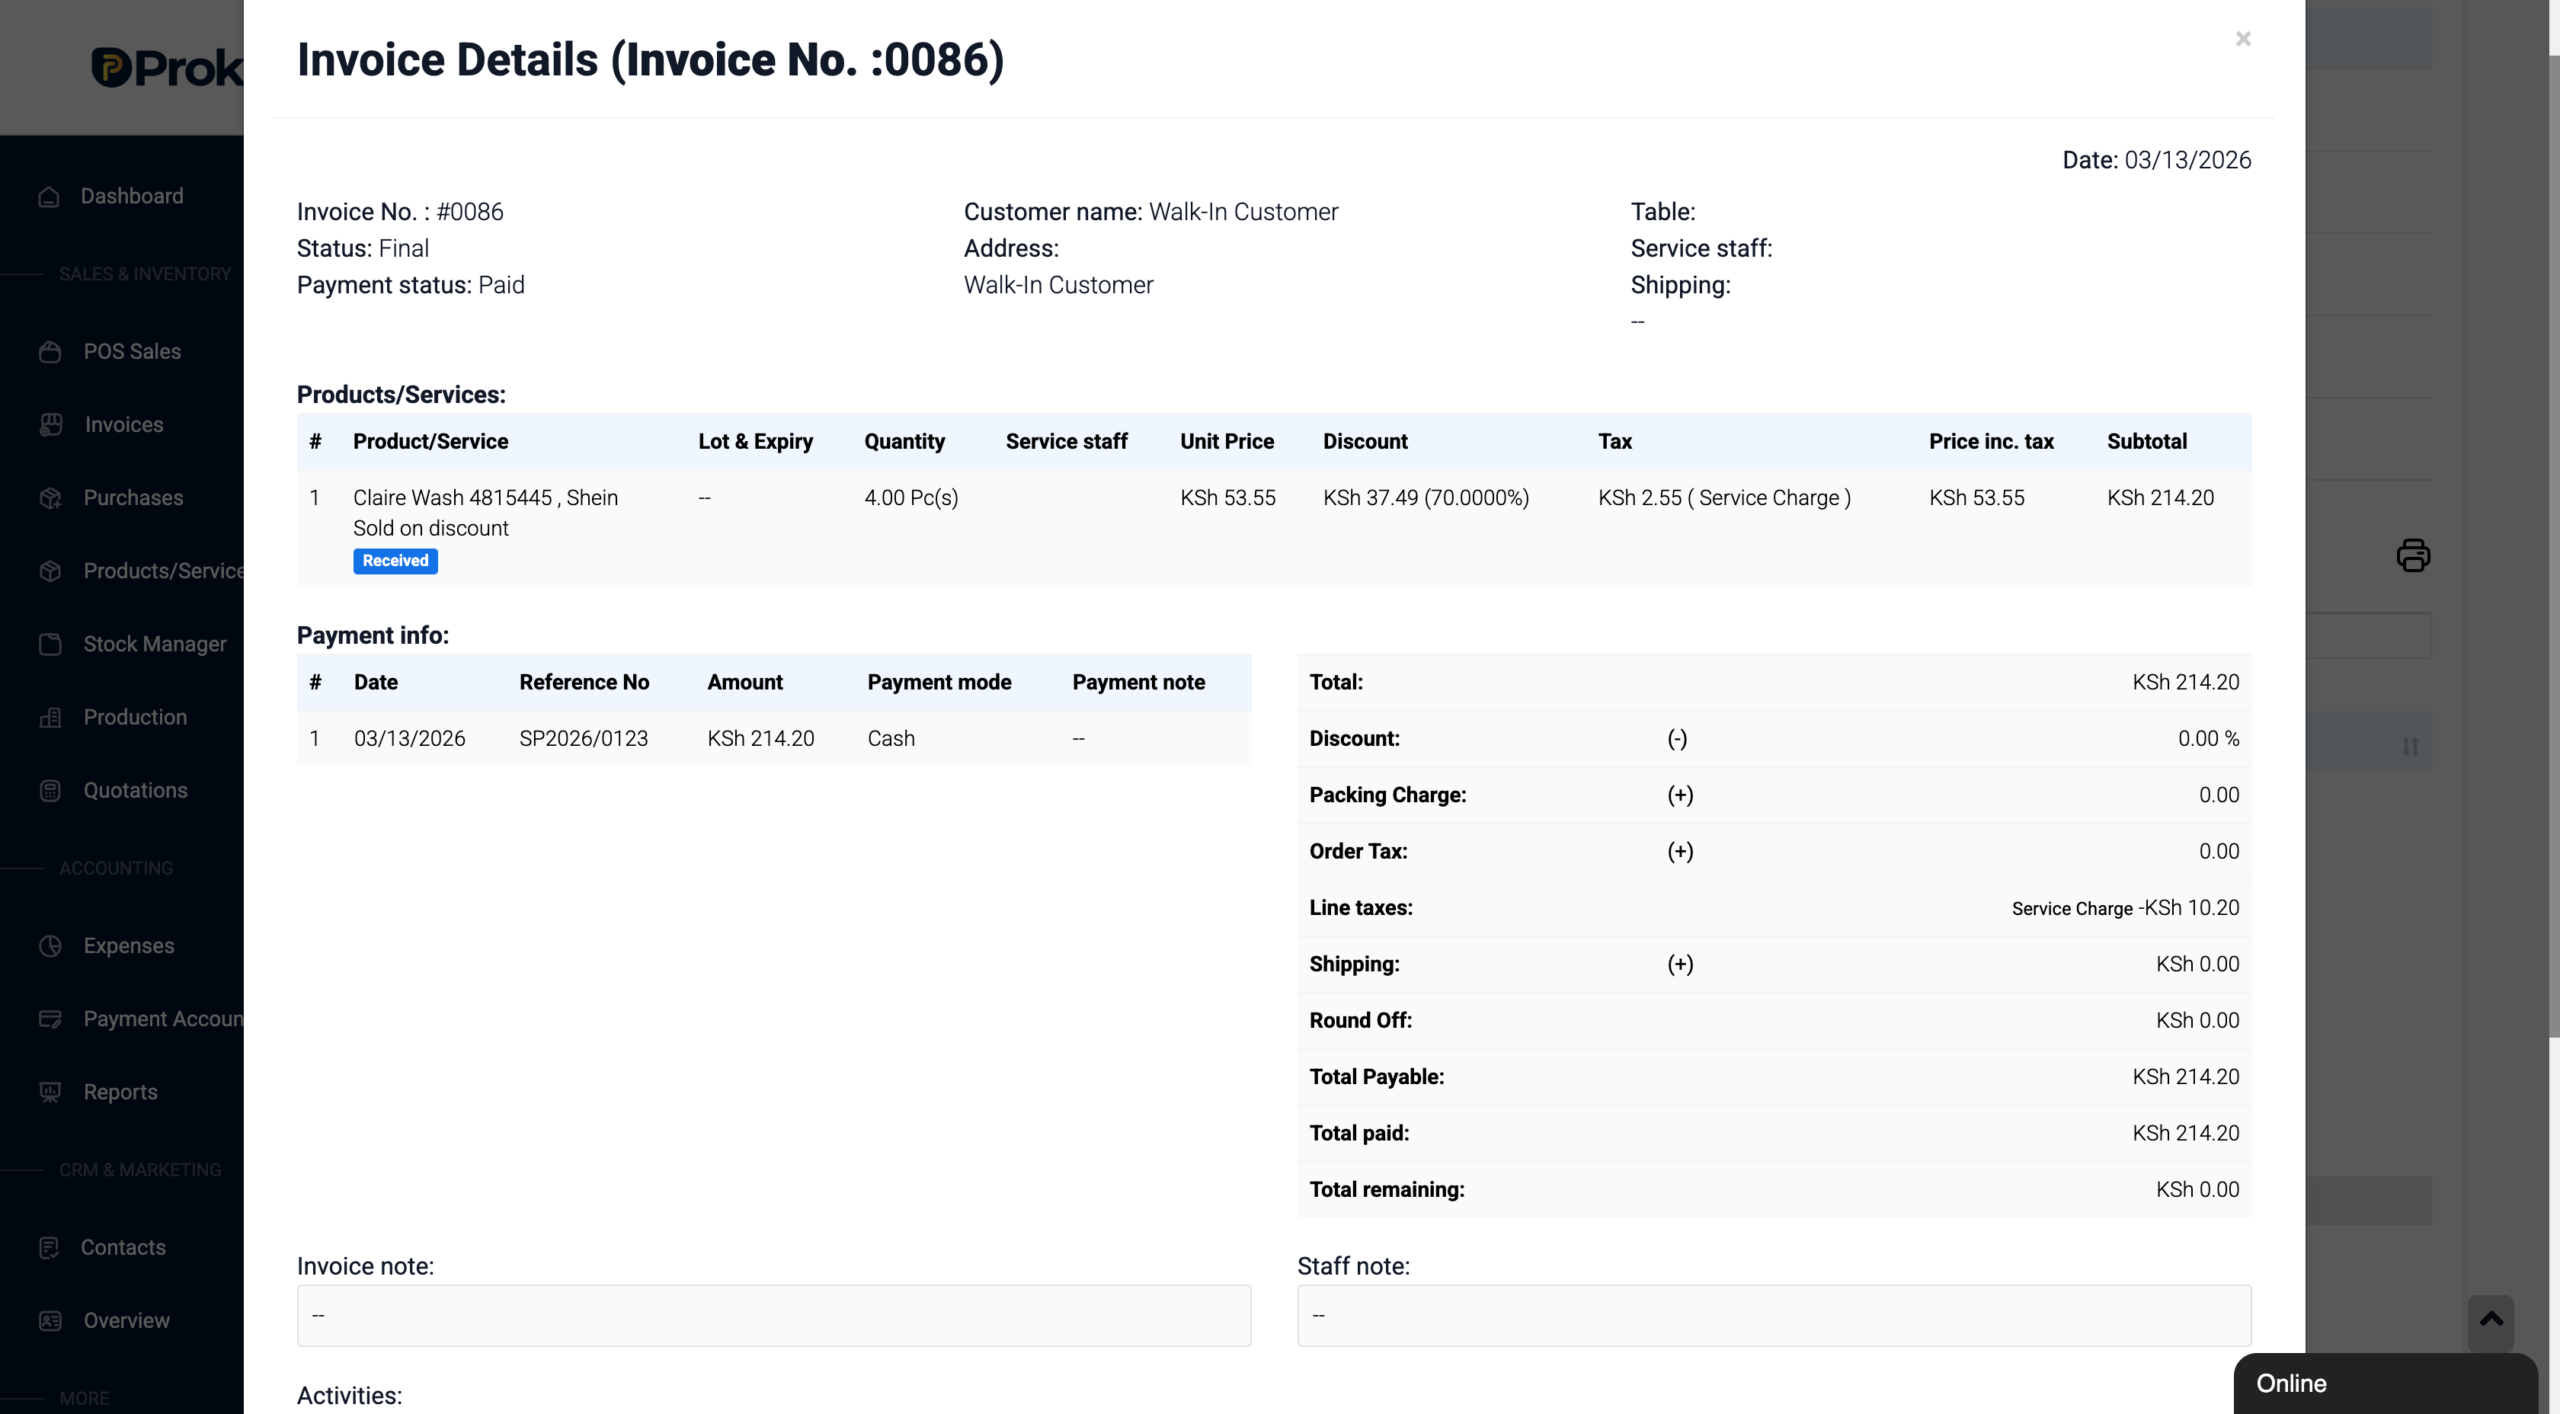The height and width of the screenshot is (1414, 2560).
Task: Click the Quotations calculator icon
Action: [51, 791]
